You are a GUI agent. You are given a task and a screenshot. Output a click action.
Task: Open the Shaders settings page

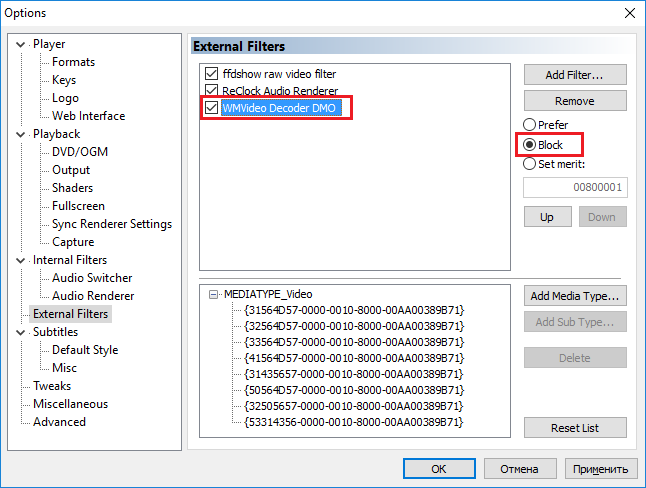pyautogui.click(x=72, y=188)
